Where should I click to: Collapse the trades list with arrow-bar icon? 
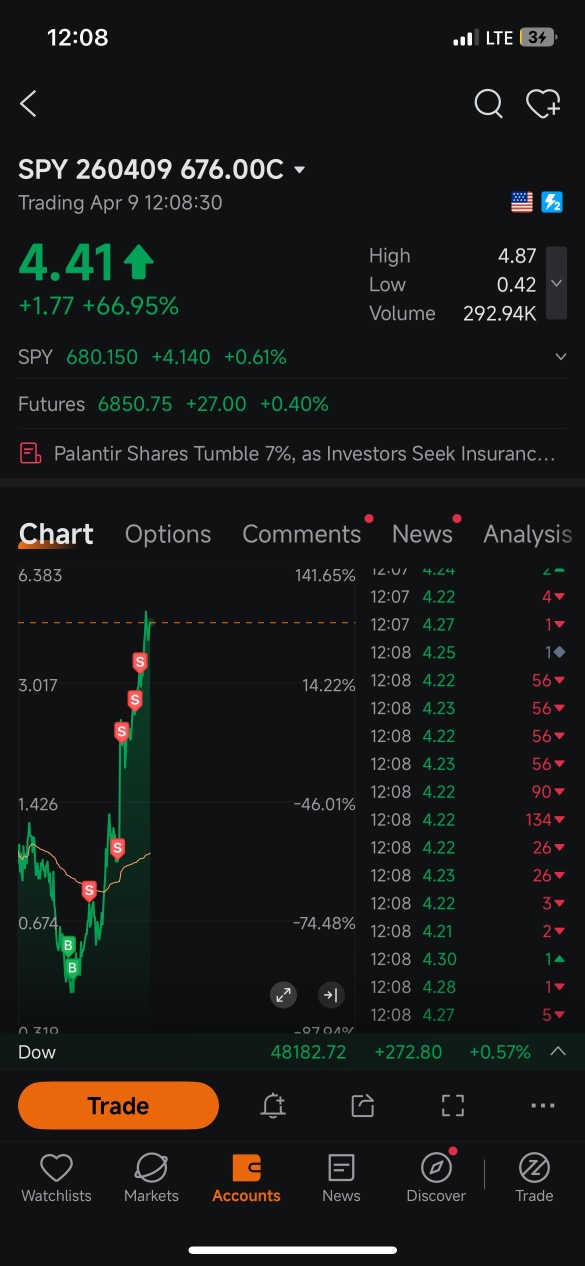pos(331,995)
